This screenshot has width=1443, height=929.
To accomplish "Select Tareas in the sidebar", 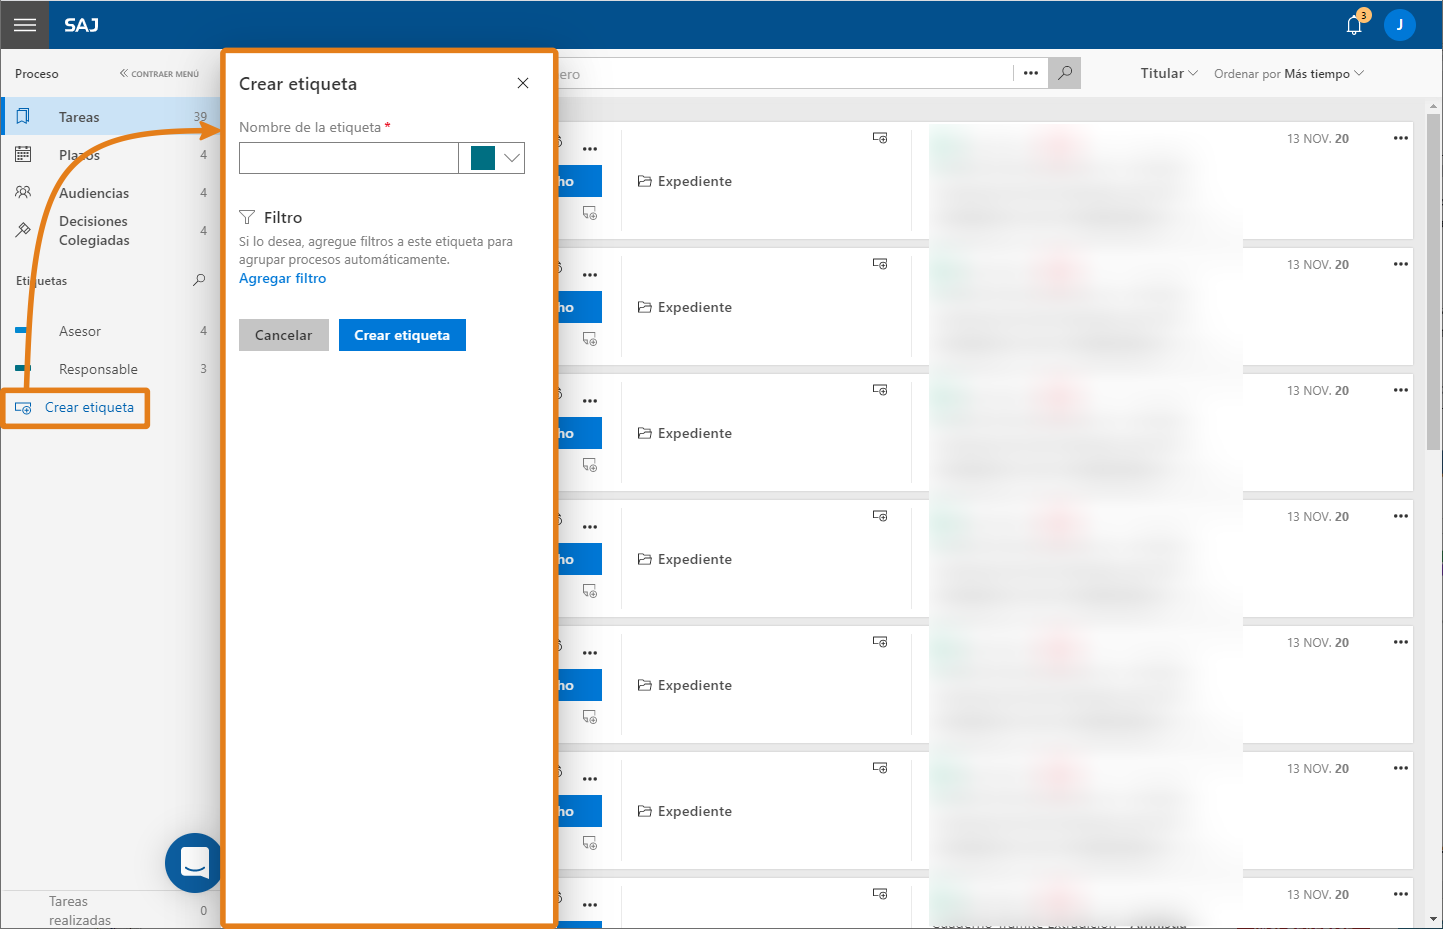I will pyautogui.click(x=112, y=117).
